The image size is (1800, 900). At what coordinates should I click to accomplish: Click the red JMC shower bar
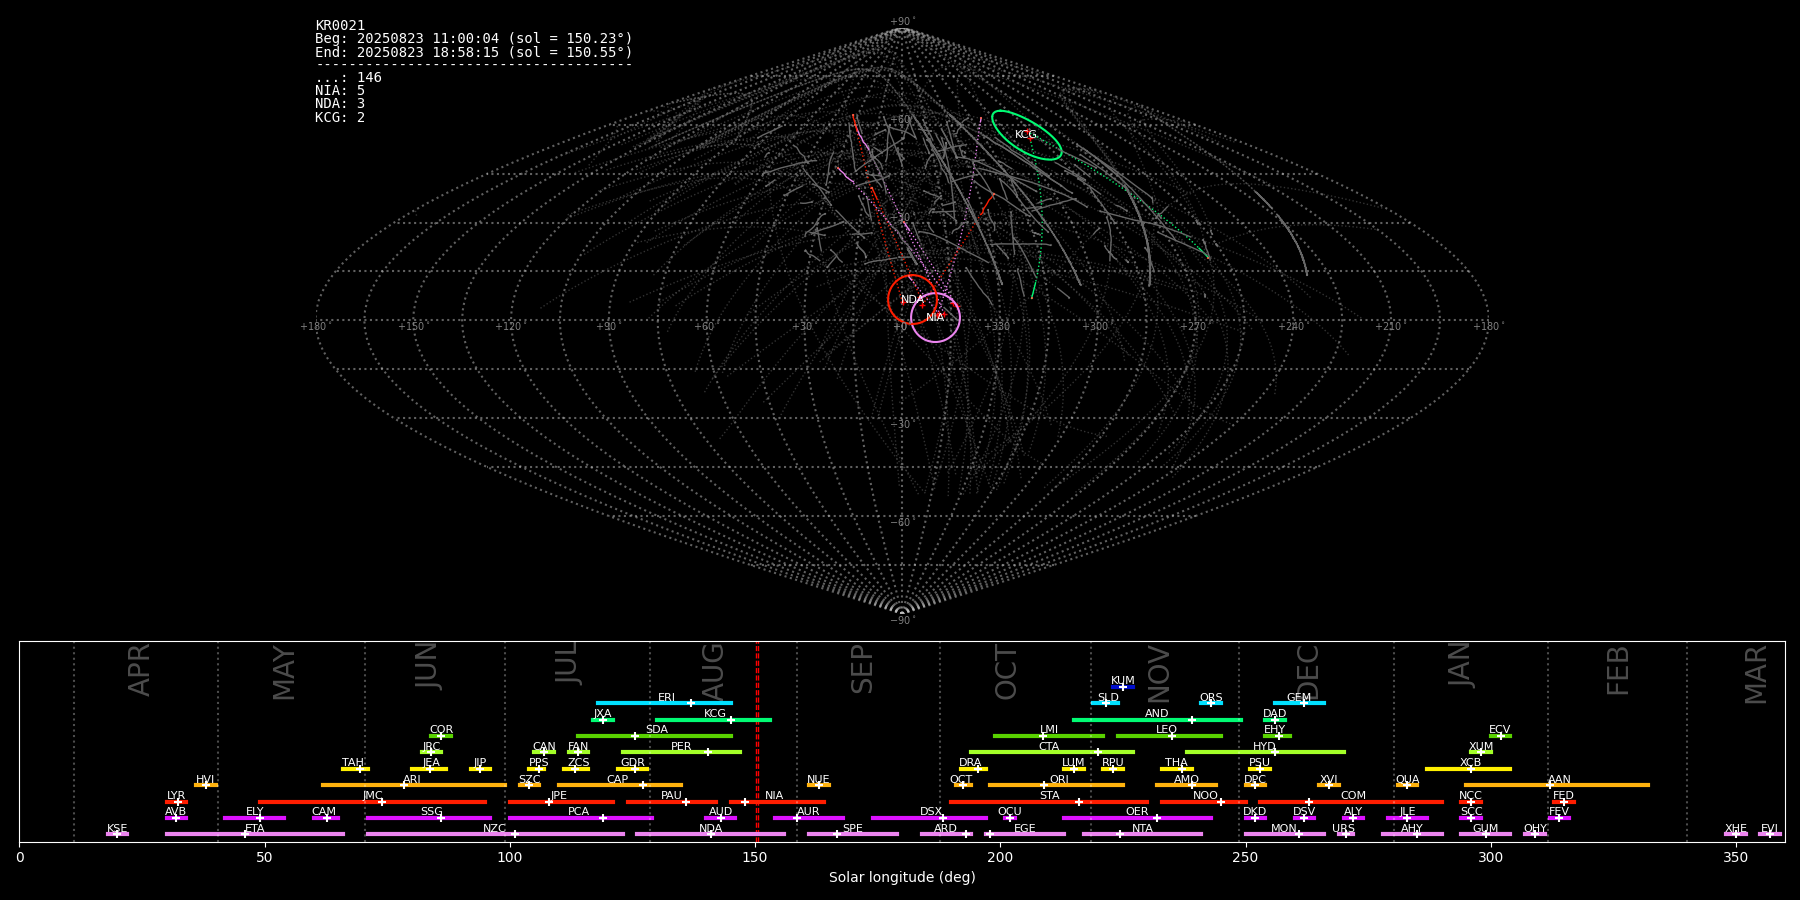[x=373, y=801]
